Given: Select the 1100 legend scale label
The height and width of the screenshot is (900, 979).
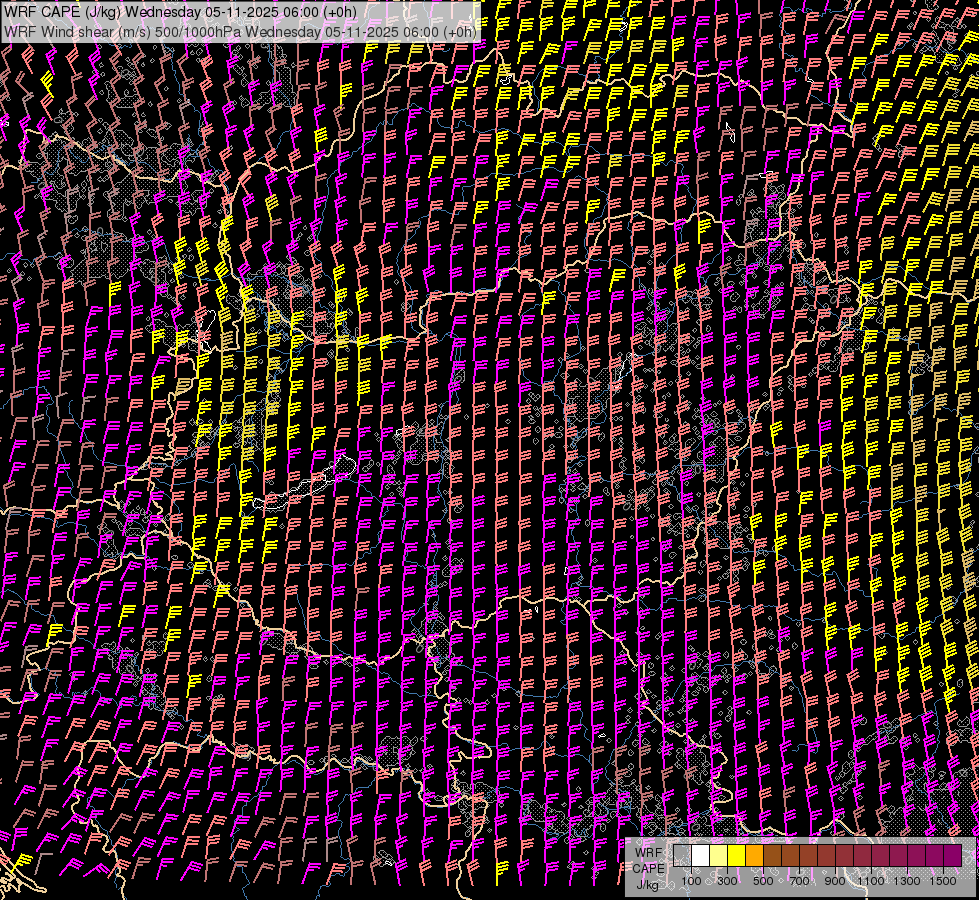Looking at the screenshot, I should [x=871, y=881].
